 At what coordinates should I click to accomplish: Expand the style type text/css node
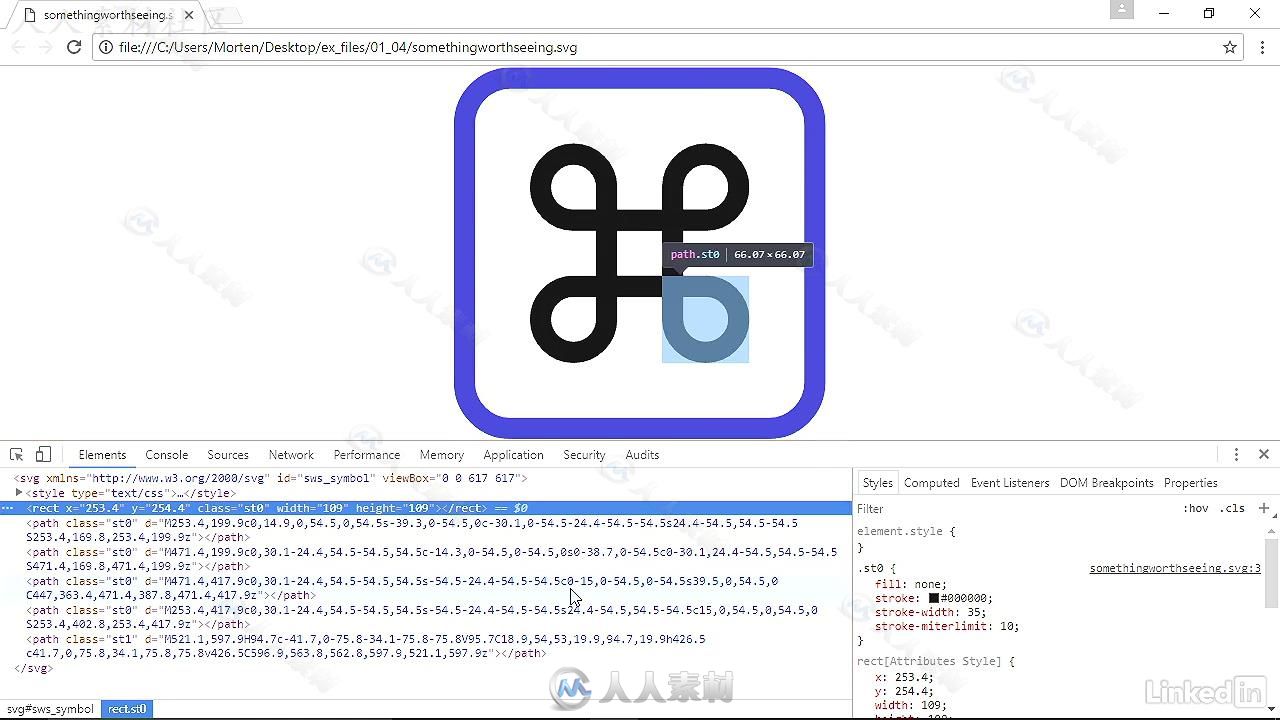(x=19, y=493)
